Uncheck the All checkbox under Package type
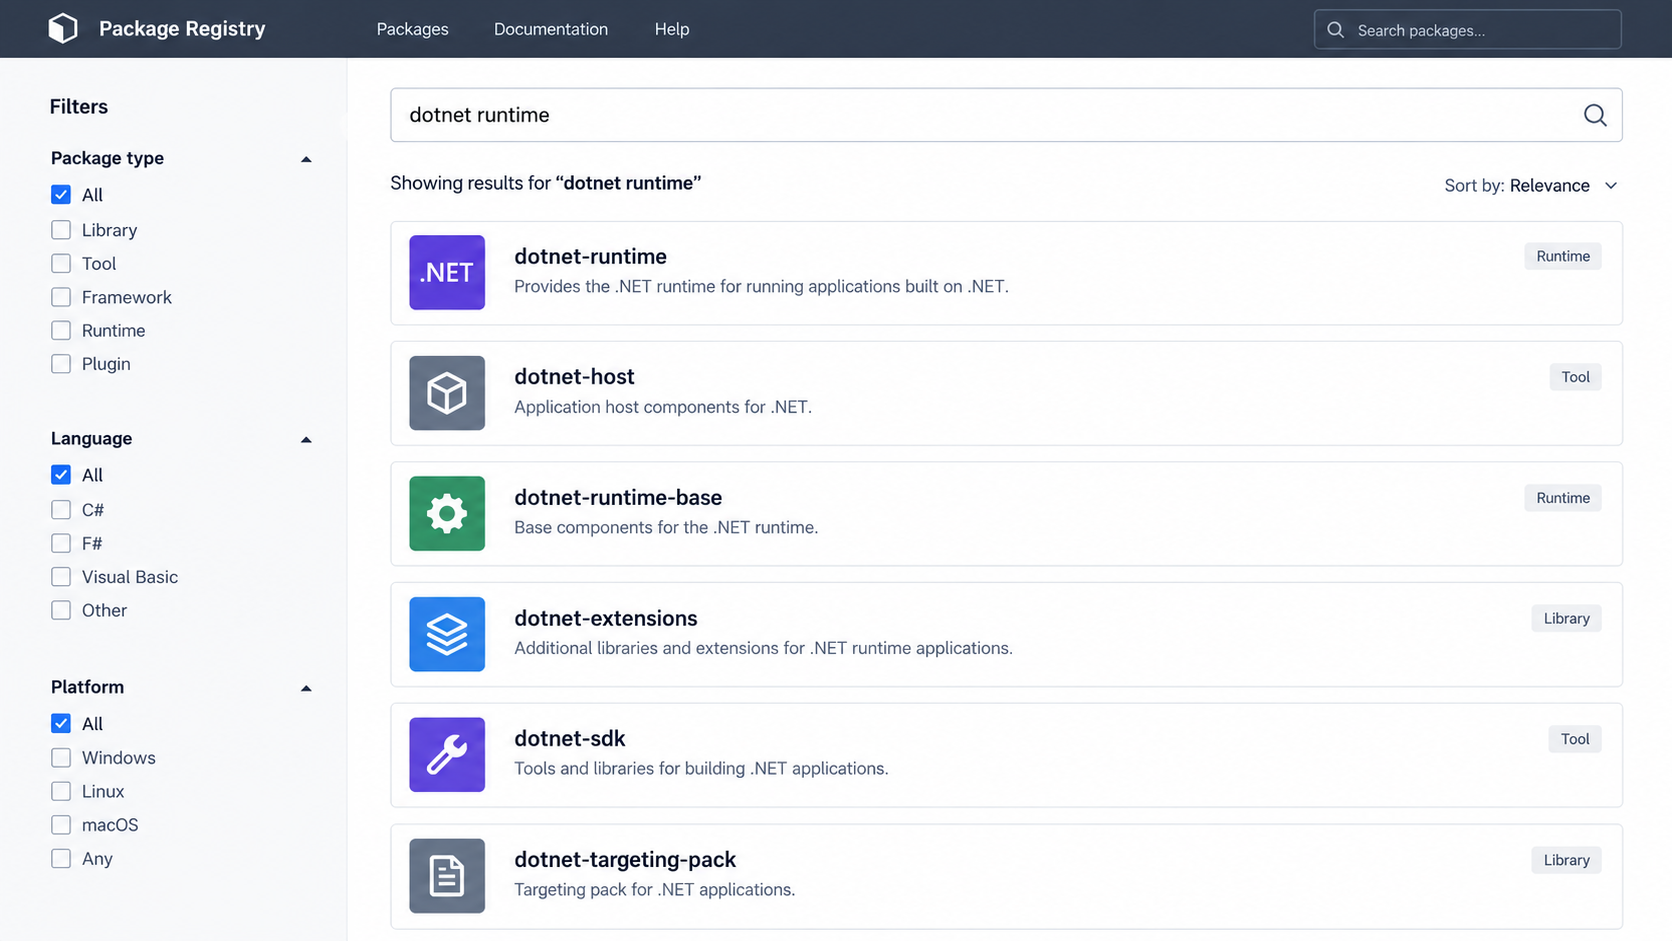The width and height of the screenshot is (1672, 941). [x=61, y=195]
